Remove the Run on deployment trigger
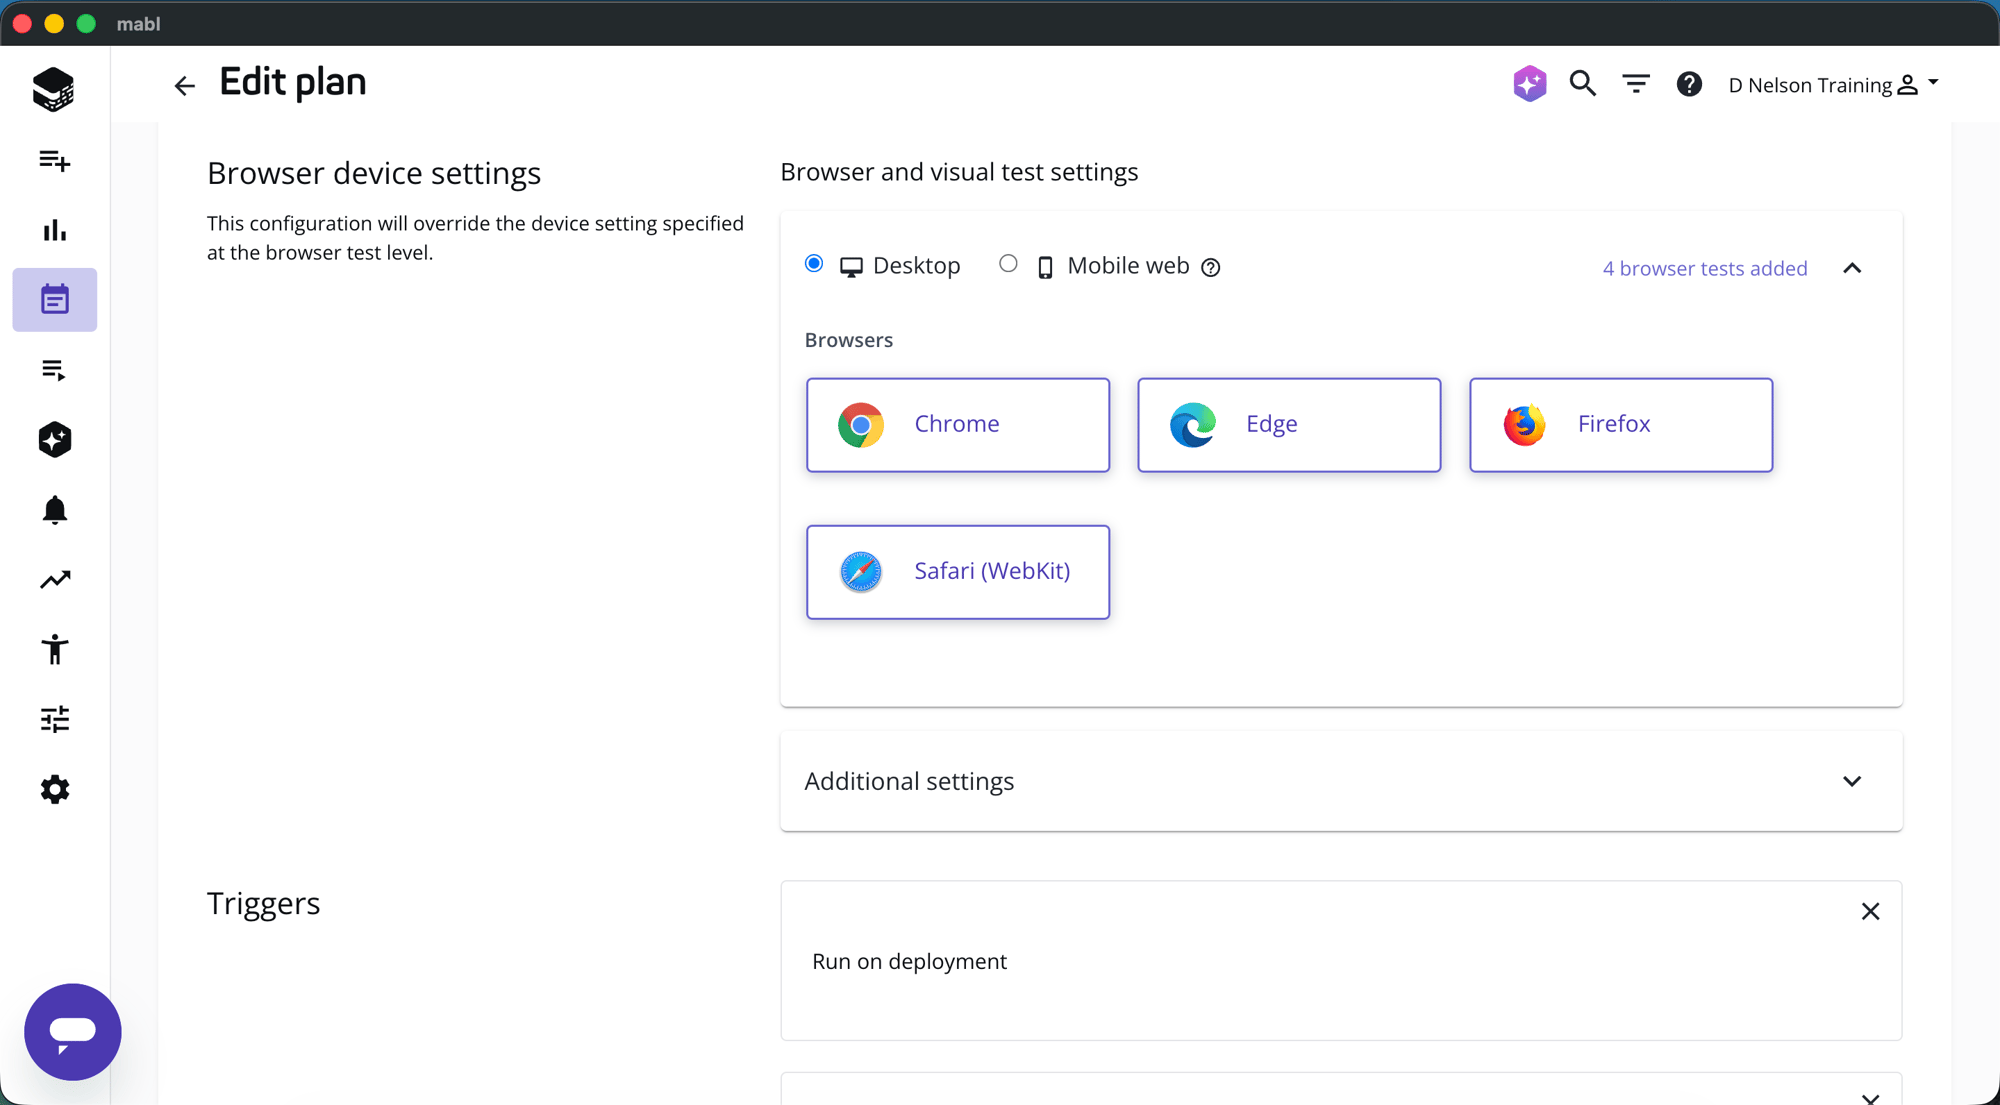Image resolution: width=2000 pixels, height=1105 pixels. pyautogui.click(x=1871, y=911)
